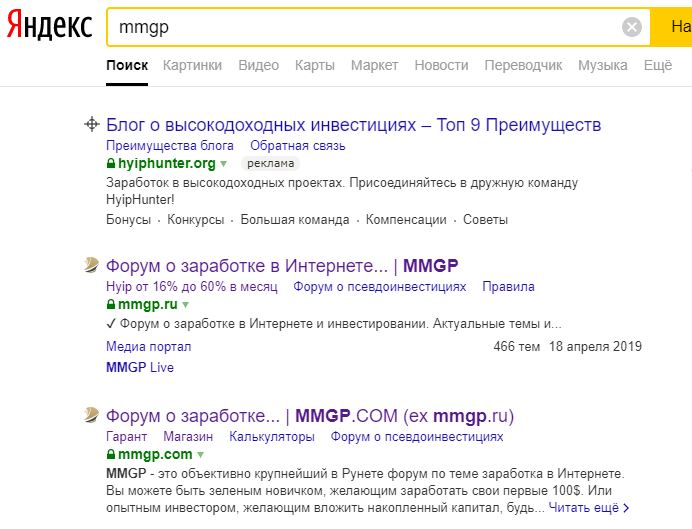Click into the search field containing mmgp
Viewport: 692px width, 529px height.
(360, 27)
